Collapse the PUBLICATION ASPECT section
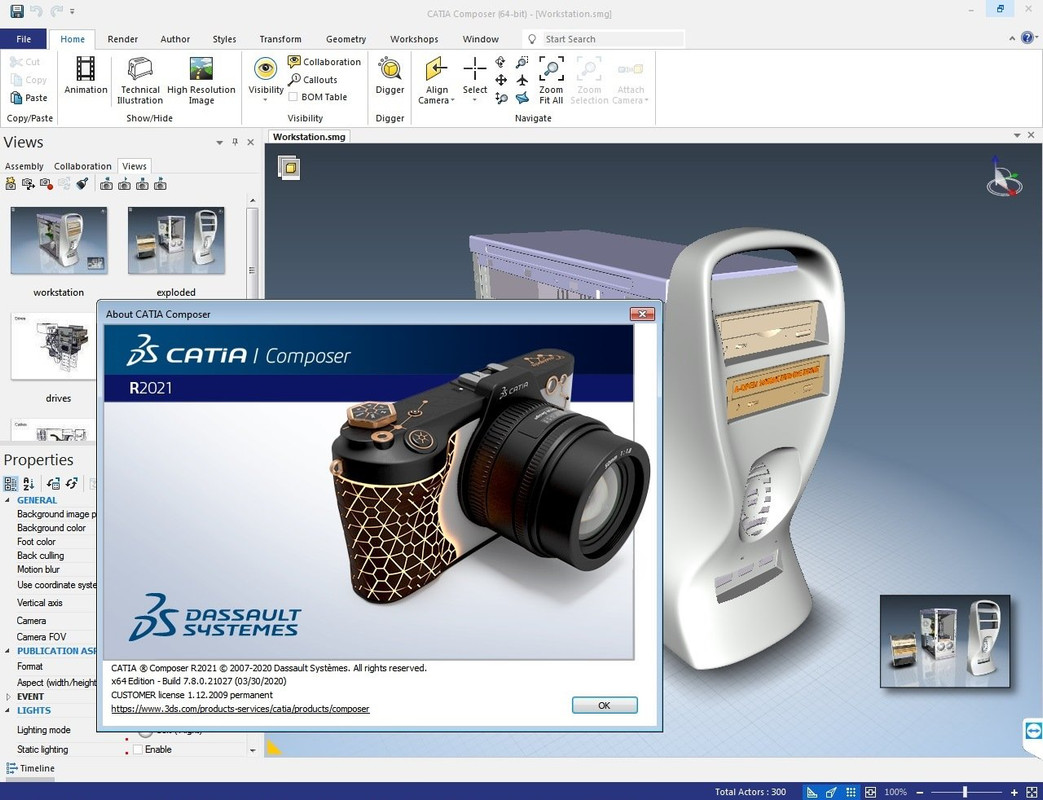Screen dimensions: 1043x800 (x=8, y=651)
